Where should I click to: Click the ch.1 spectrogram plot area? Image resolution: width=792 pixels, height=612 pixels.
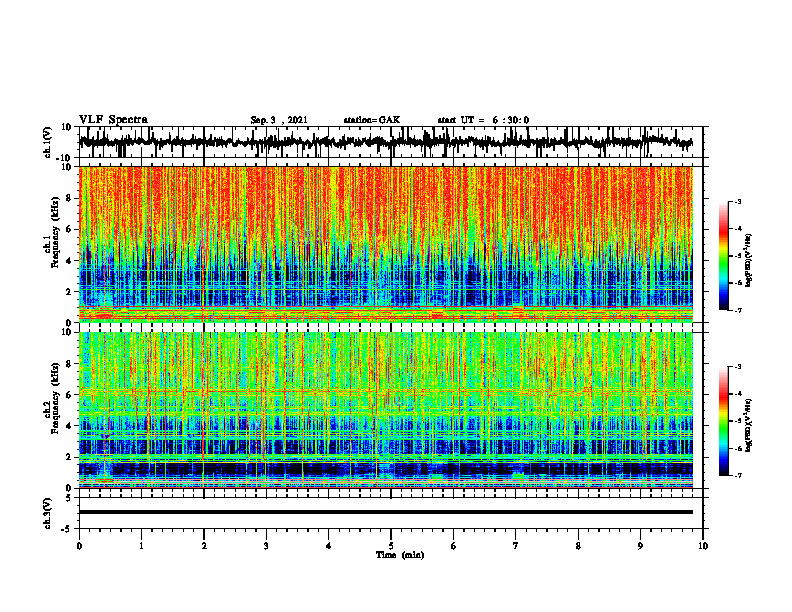[386, 244]
